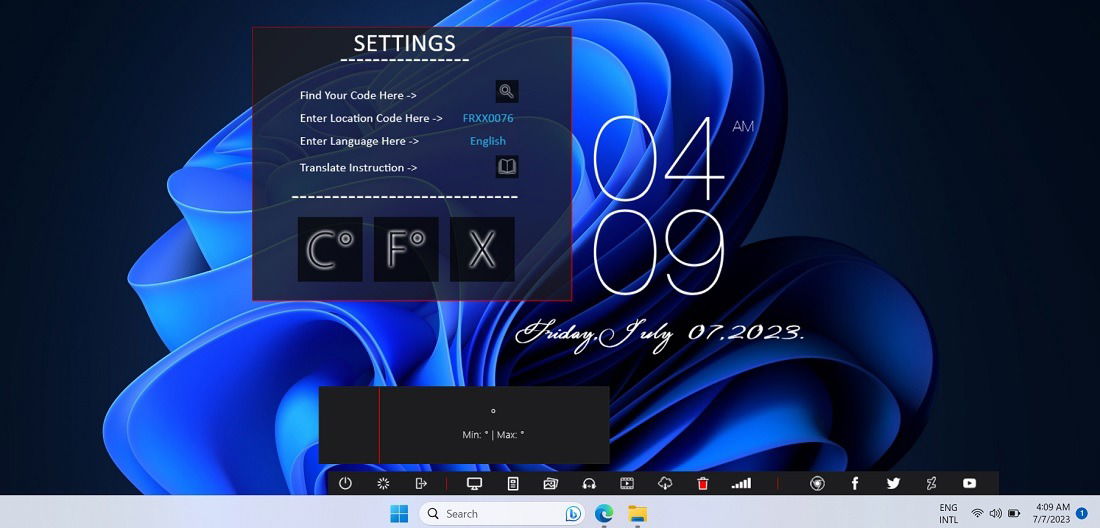Open the Documents icon in dock
Image resolution: width=1100 pixels, height=528 pixels.
pyautogui.click(x=513, y=483)
